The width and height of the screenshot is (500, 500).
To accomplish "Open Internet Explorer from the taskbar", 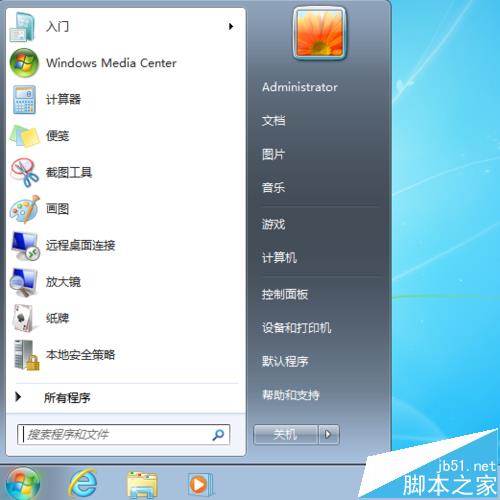I will (83, 483).
